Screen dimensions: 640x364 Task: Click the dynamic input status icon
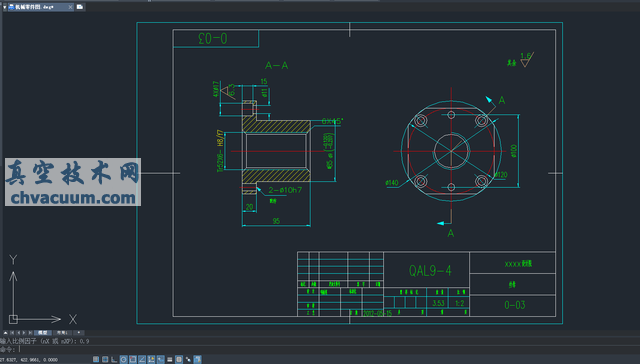coord(160,360)
